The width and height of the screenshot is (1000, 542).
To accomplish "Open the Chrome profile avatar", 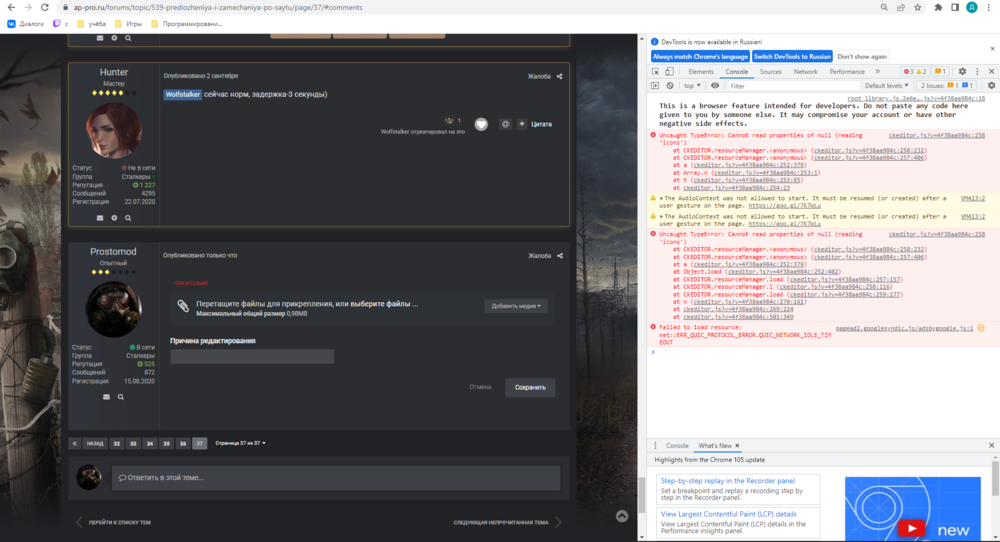I will pos(971,7).
